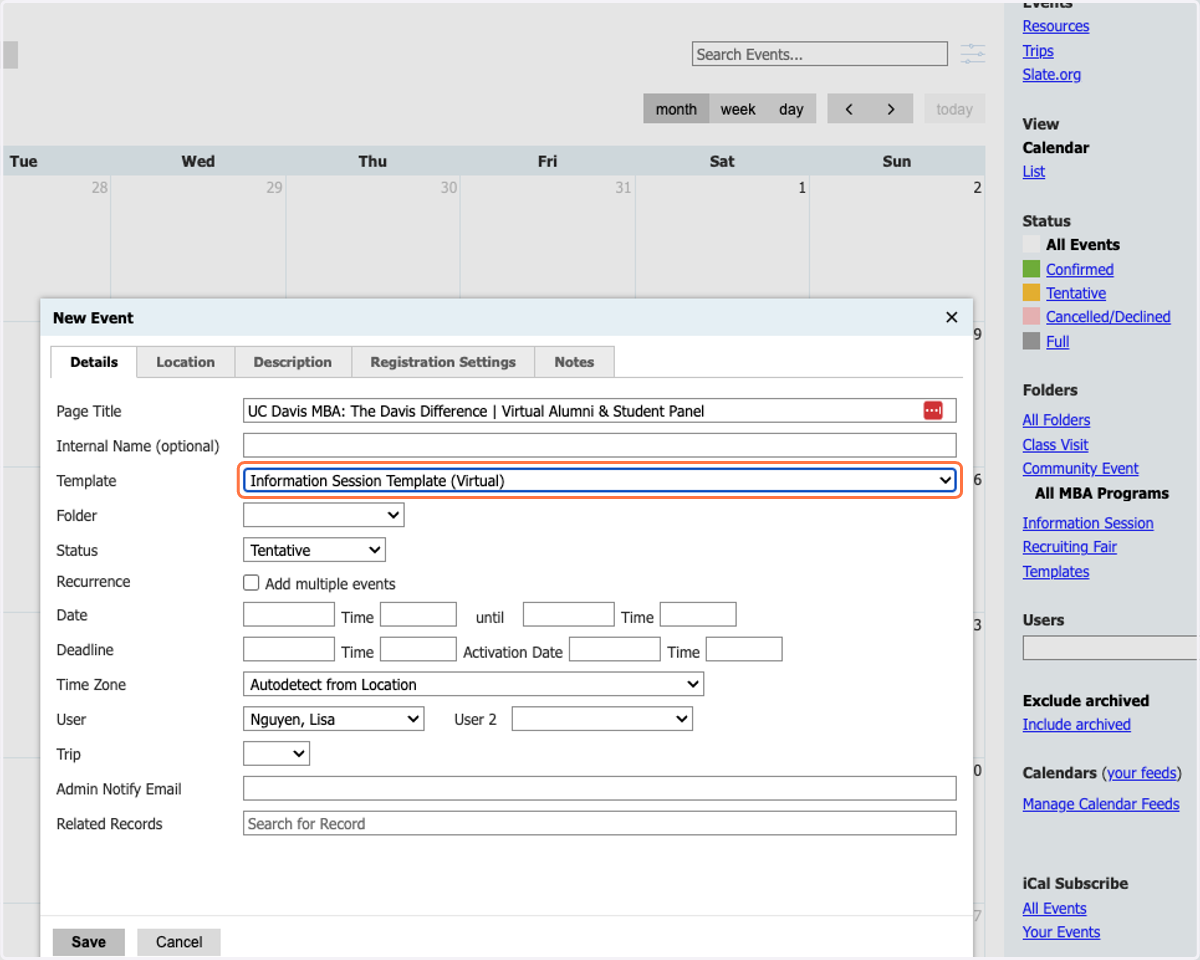This screenshot has width=1200, height=960.
Task: Open the Information Session folder
Action: 1088,523
